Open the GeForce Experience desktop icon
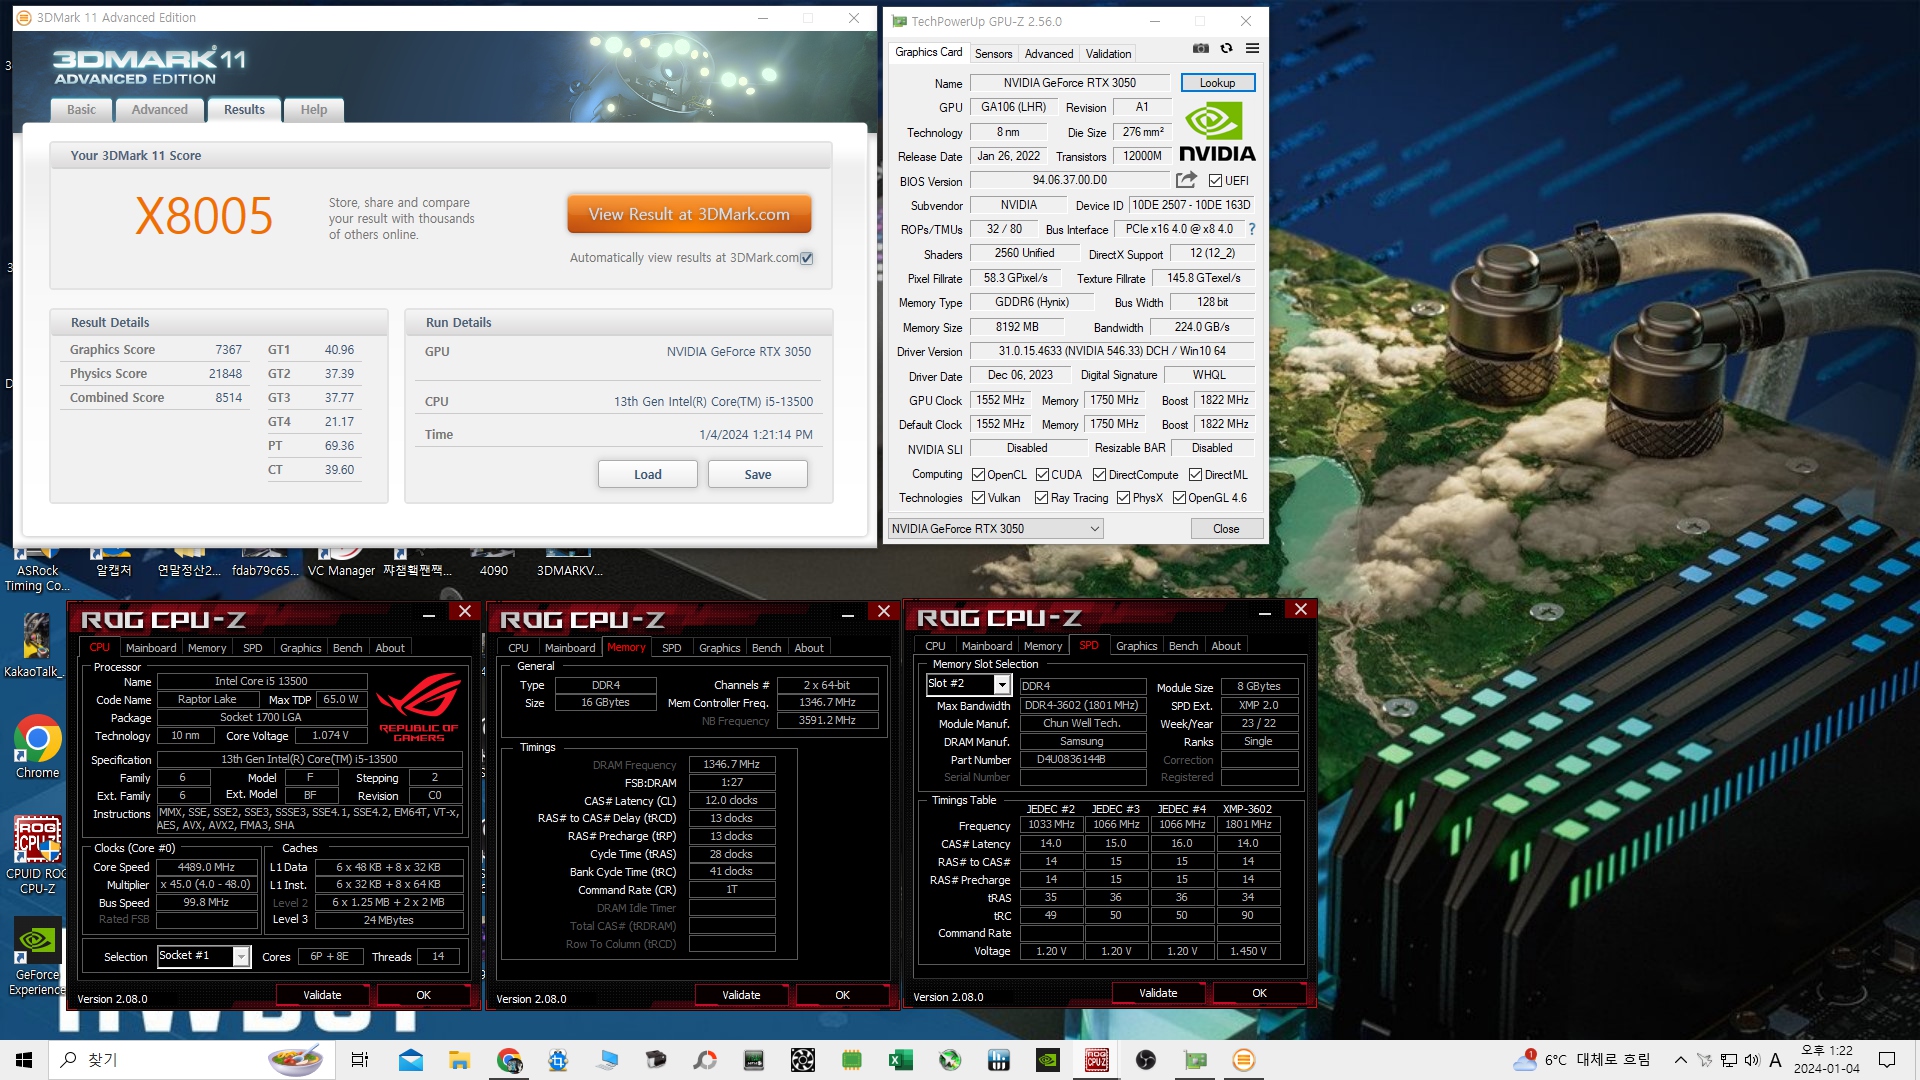This screenshot has height=1080, width=1920. click(x=37, y=958)
